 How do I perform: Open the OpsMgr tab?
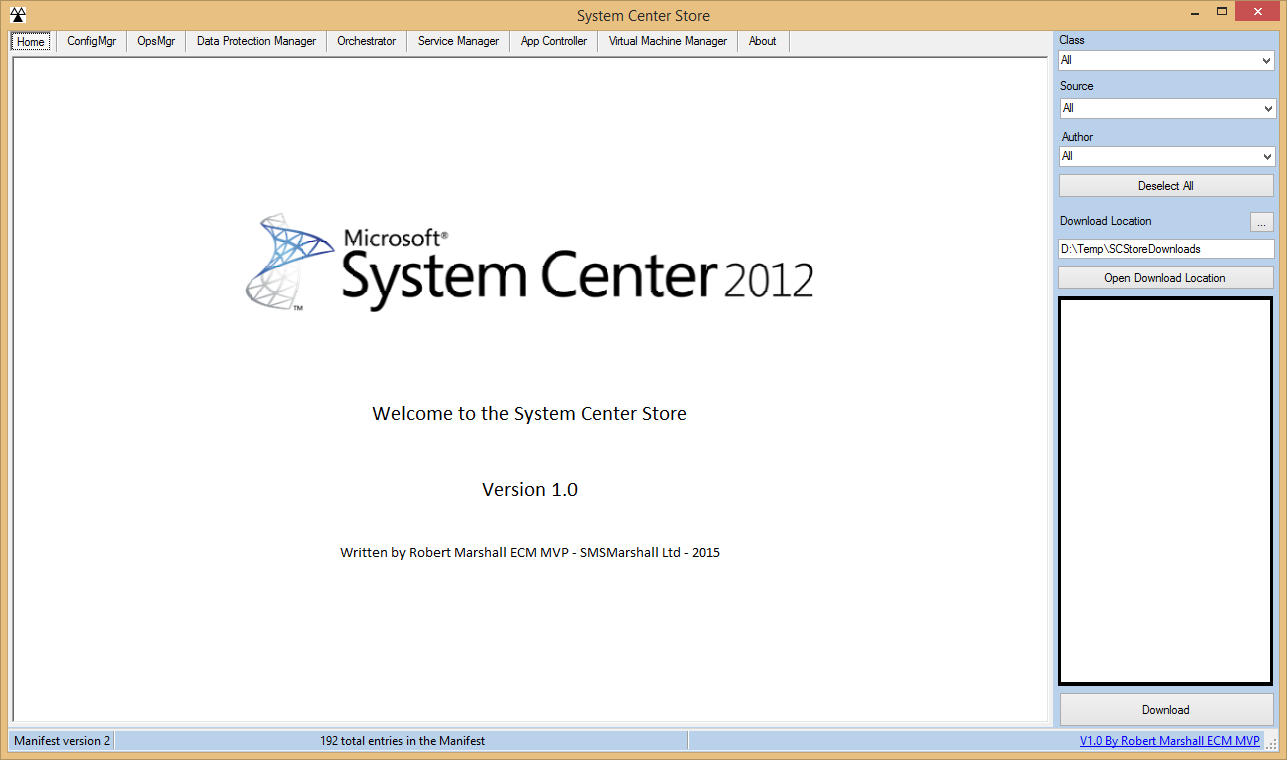pyautogui.click(x=156, y=41)
